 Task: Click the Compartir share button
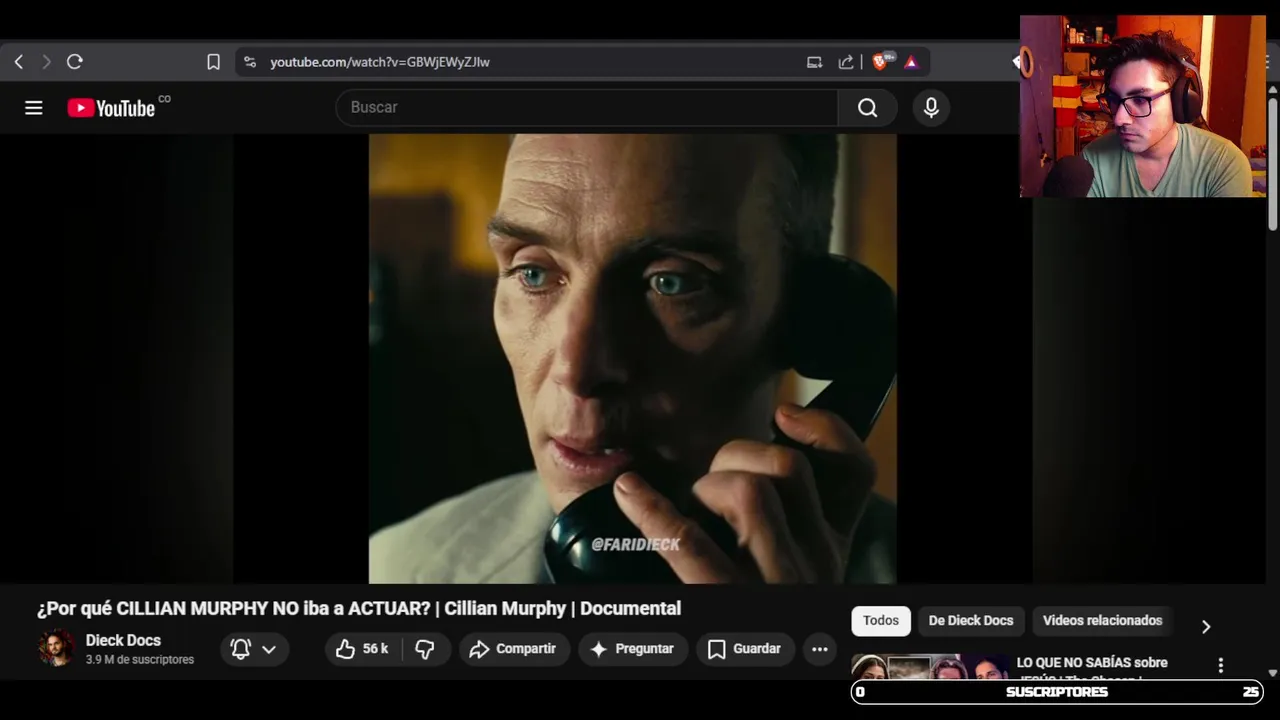coord(514,649)
